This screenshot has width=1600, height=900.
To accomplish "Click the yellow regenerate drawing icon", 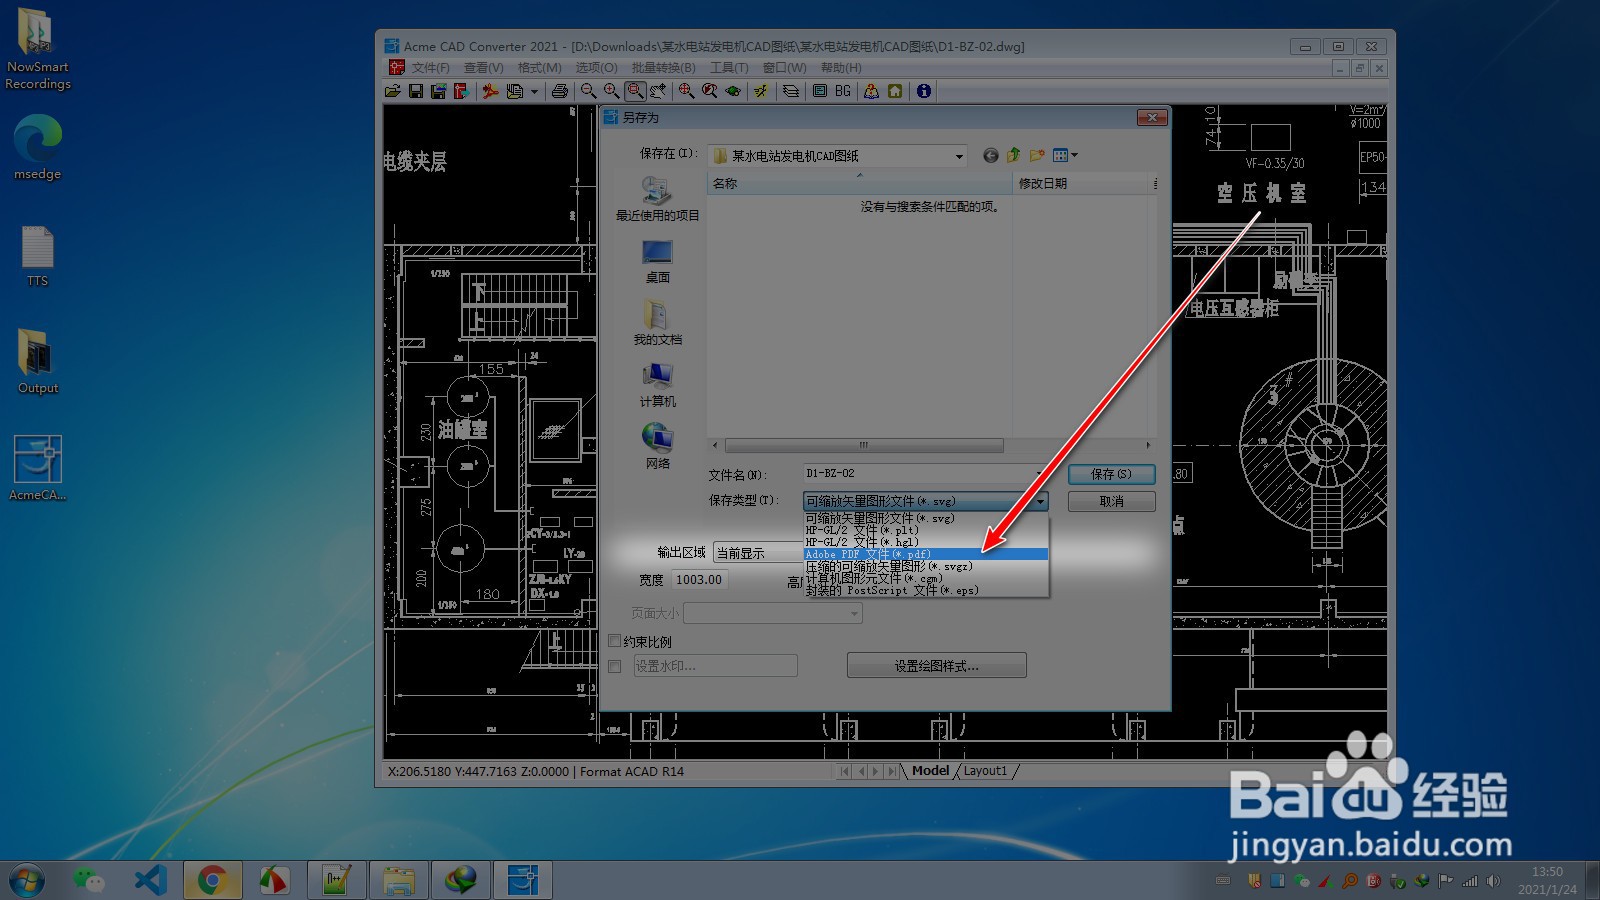I will coord(761,91).
